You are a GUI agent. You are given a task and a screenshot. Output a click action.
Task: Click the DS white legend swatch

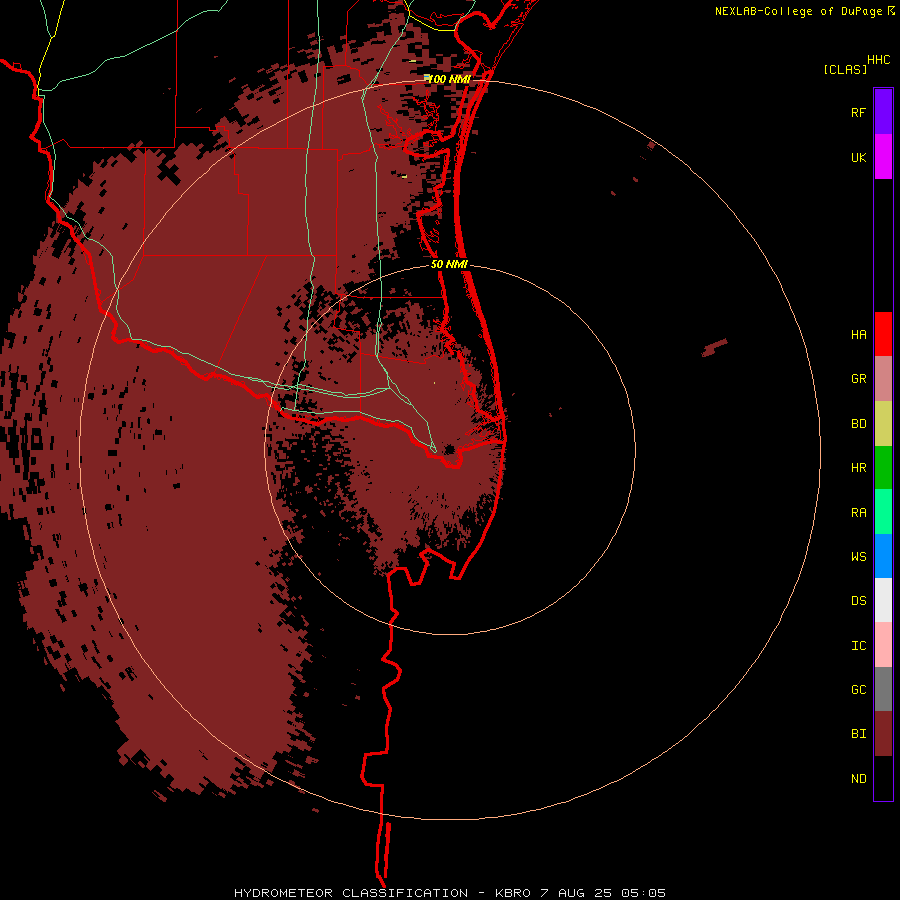[883, 600]
